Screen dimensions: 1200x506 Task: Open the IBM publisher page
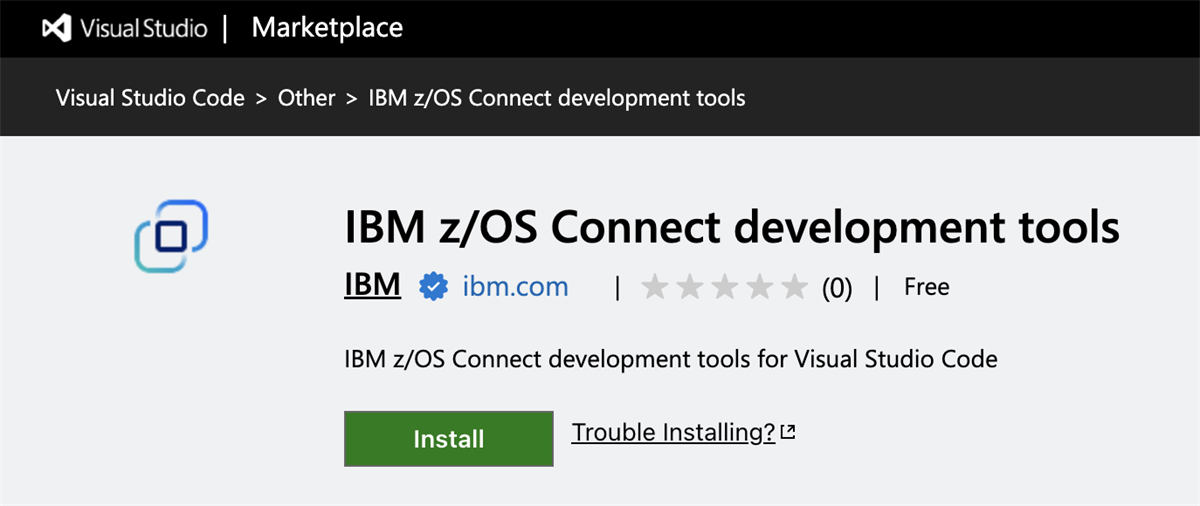coord(373,287)
